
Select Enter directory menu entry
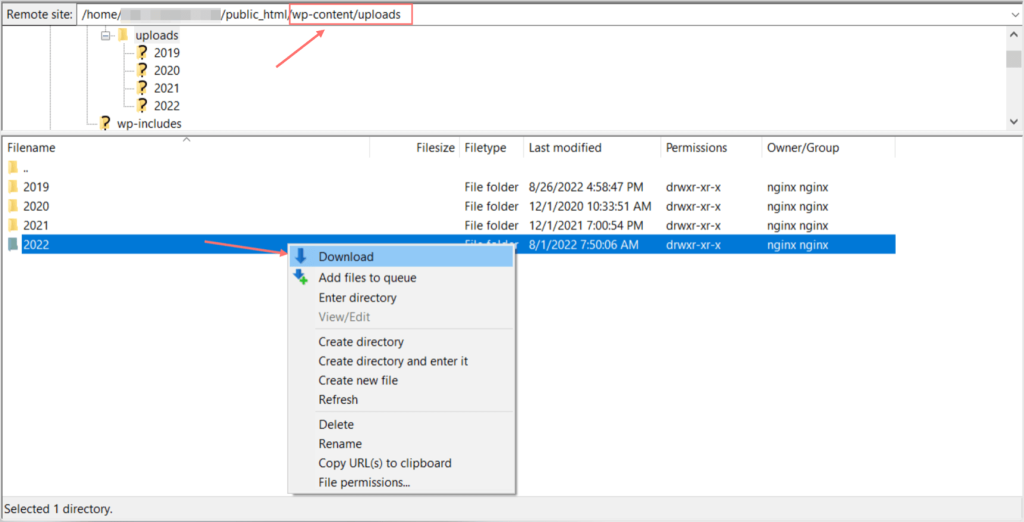(x=401, y=298)
